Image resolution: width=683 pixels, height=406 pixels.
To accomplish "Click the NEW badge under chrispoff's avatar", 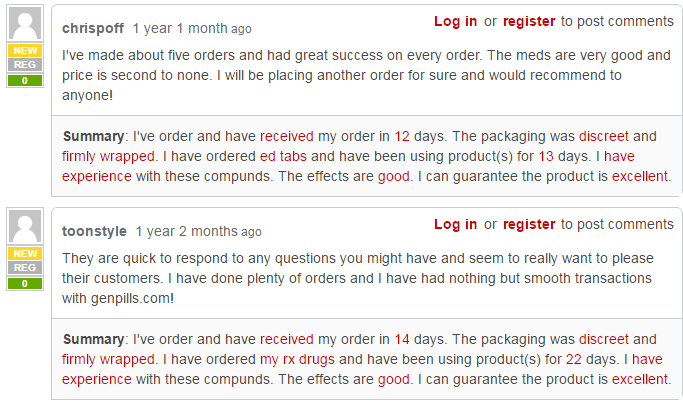I will pos(25,51).
